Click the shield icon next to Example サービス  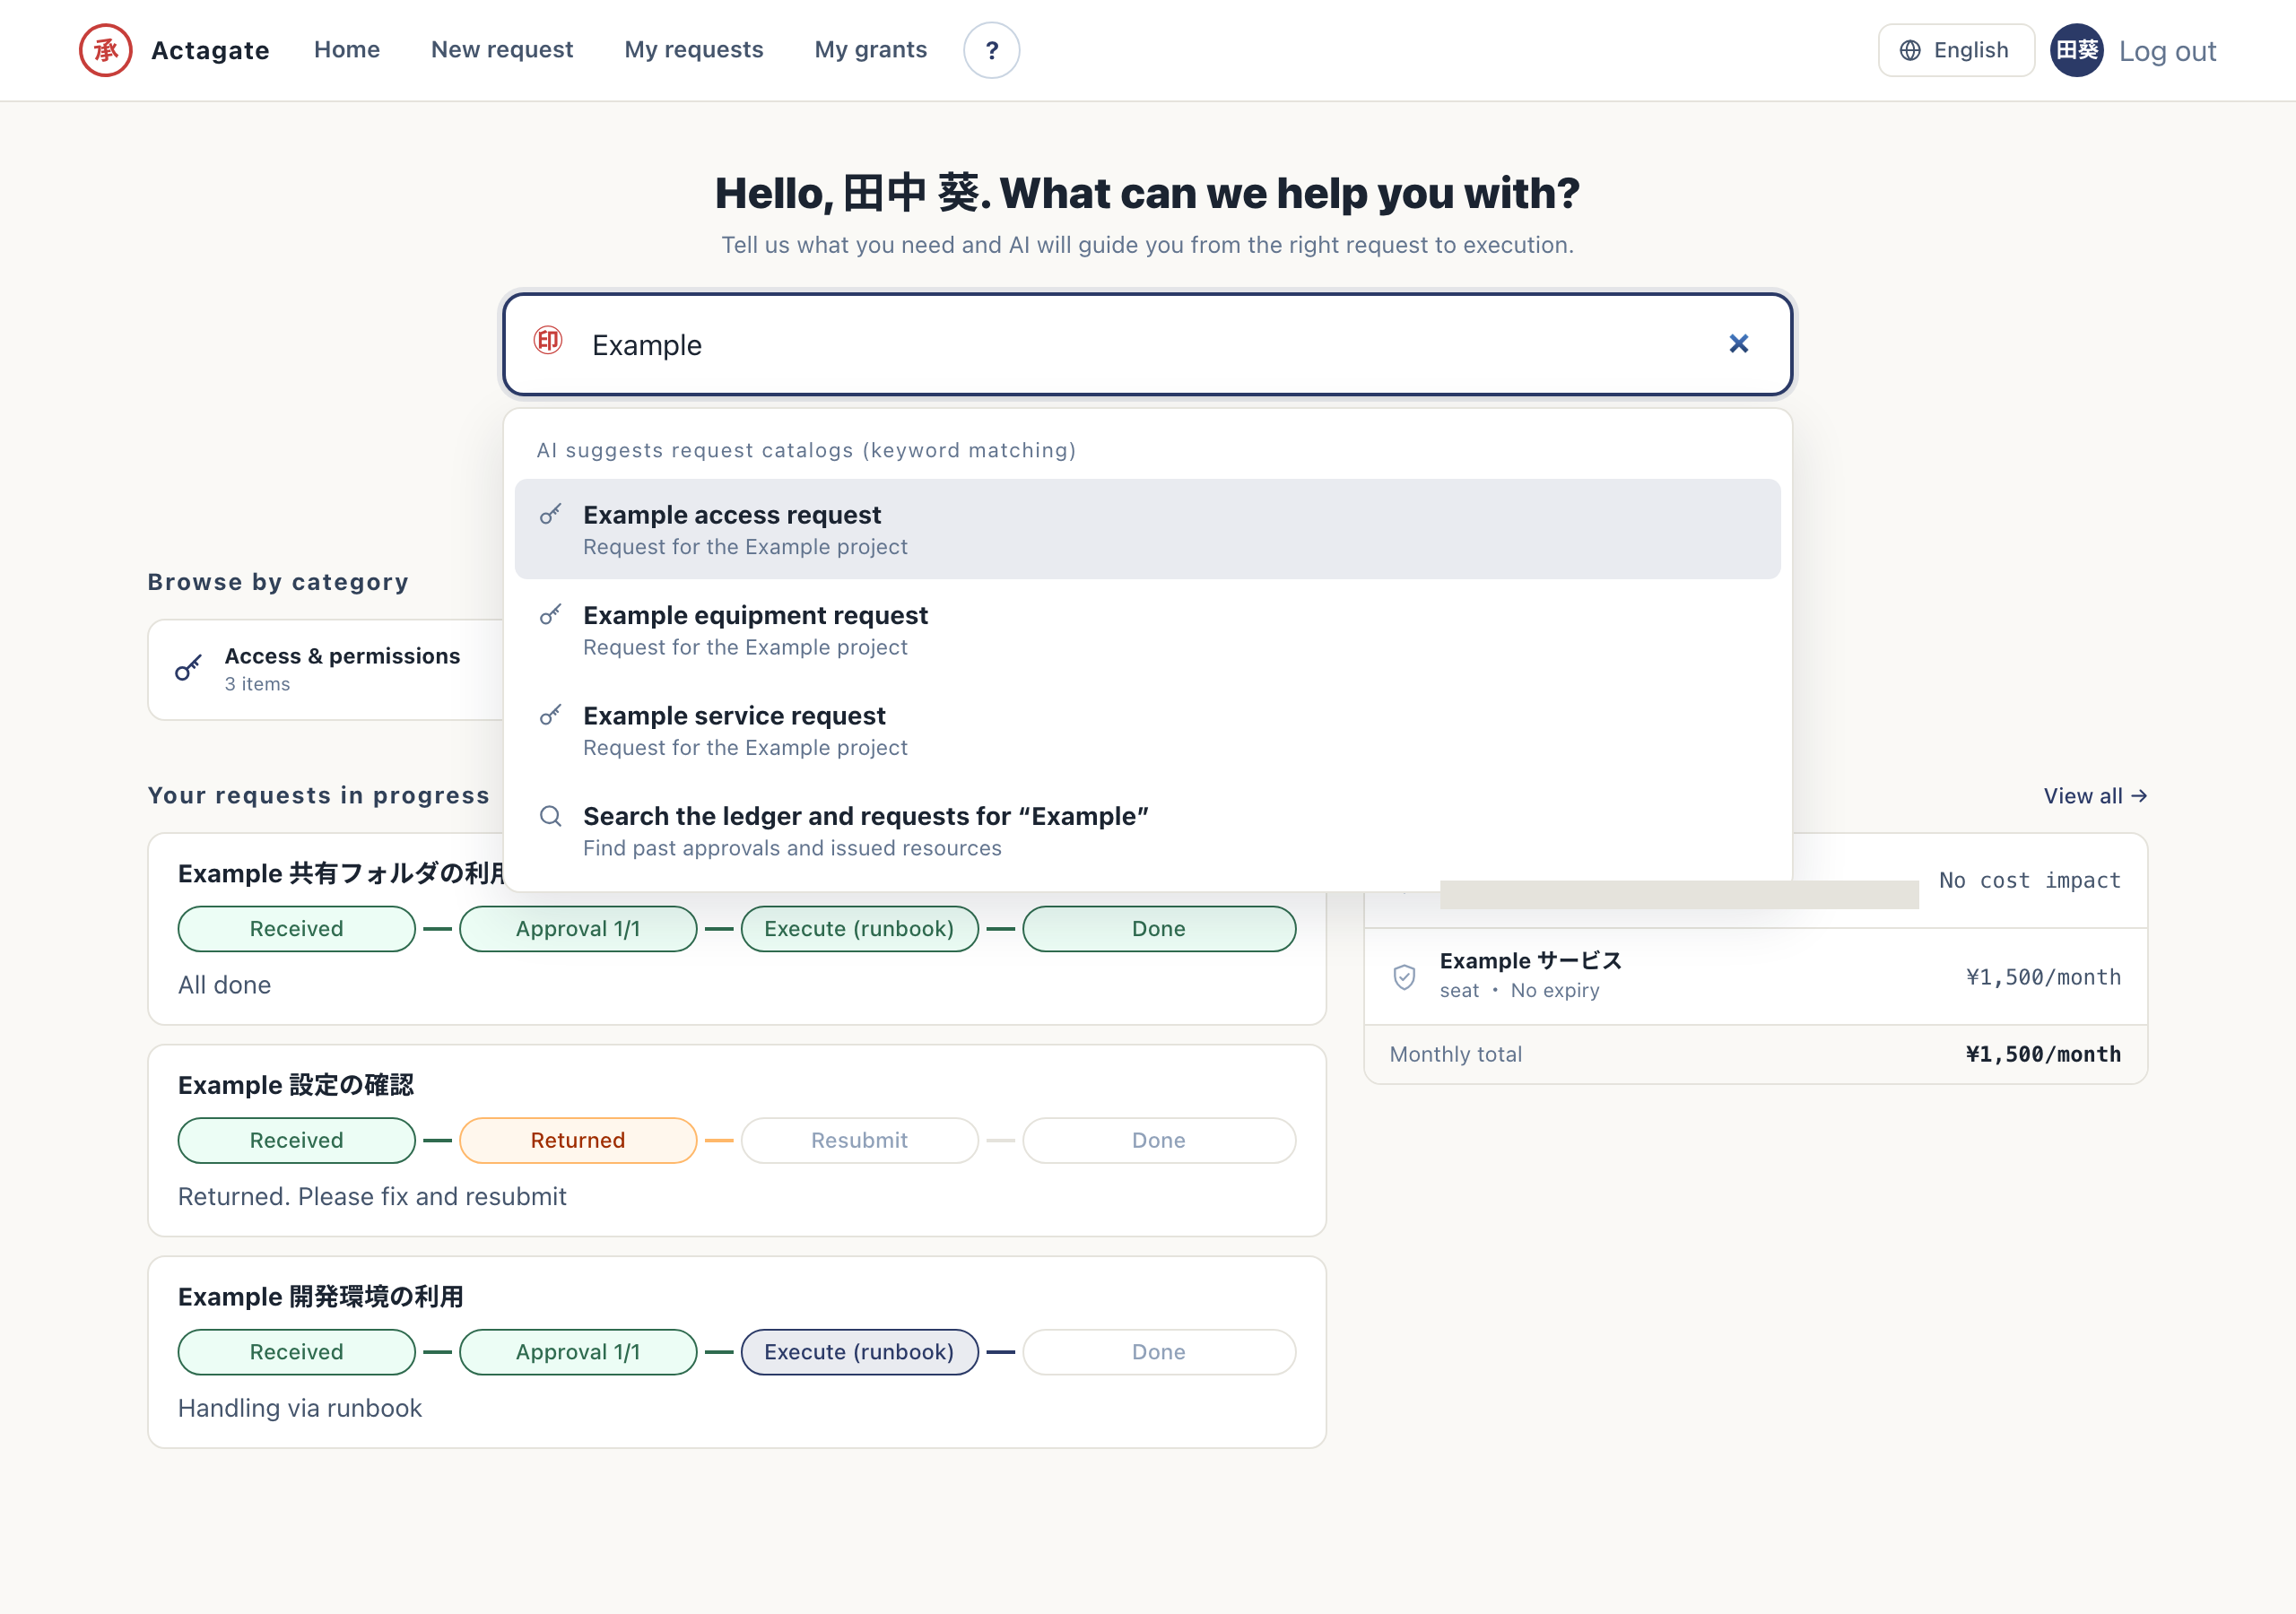[x=1404, y=976]
